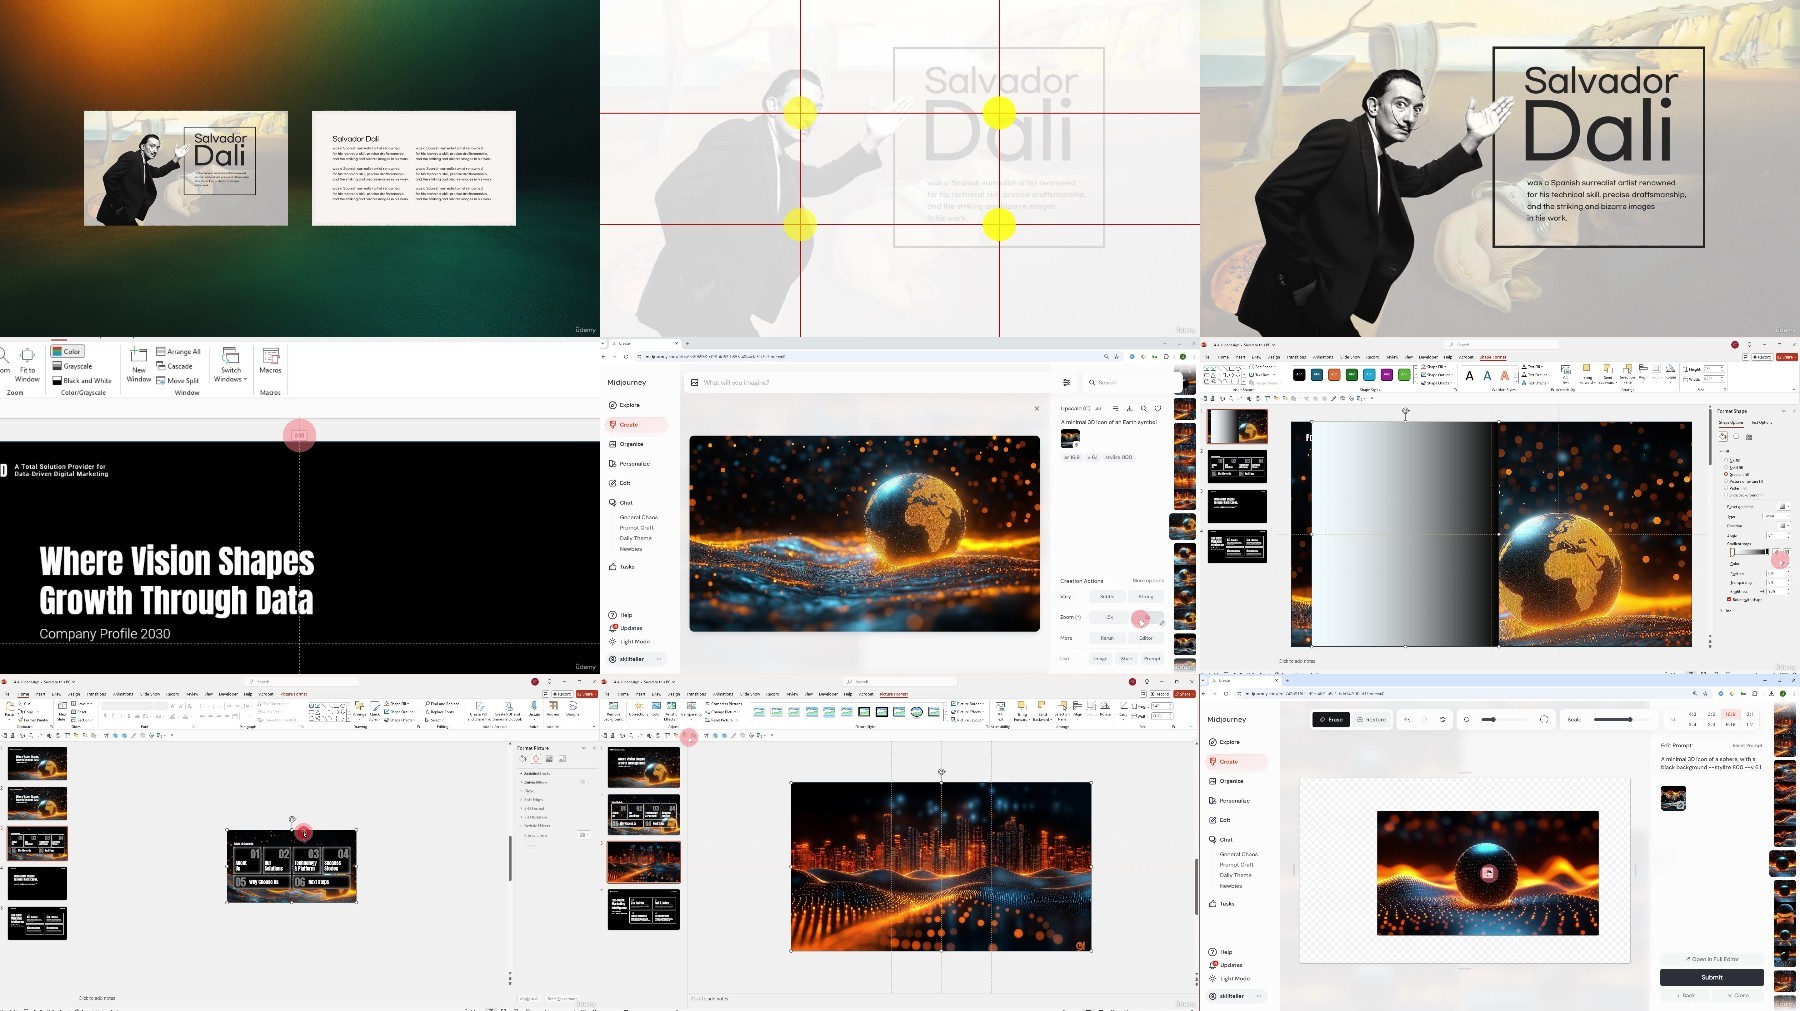Reload the page in the Earth image browser window
Image resolution: width=1800 pixels, height=1011 pixels.
[x=627, y=356]
